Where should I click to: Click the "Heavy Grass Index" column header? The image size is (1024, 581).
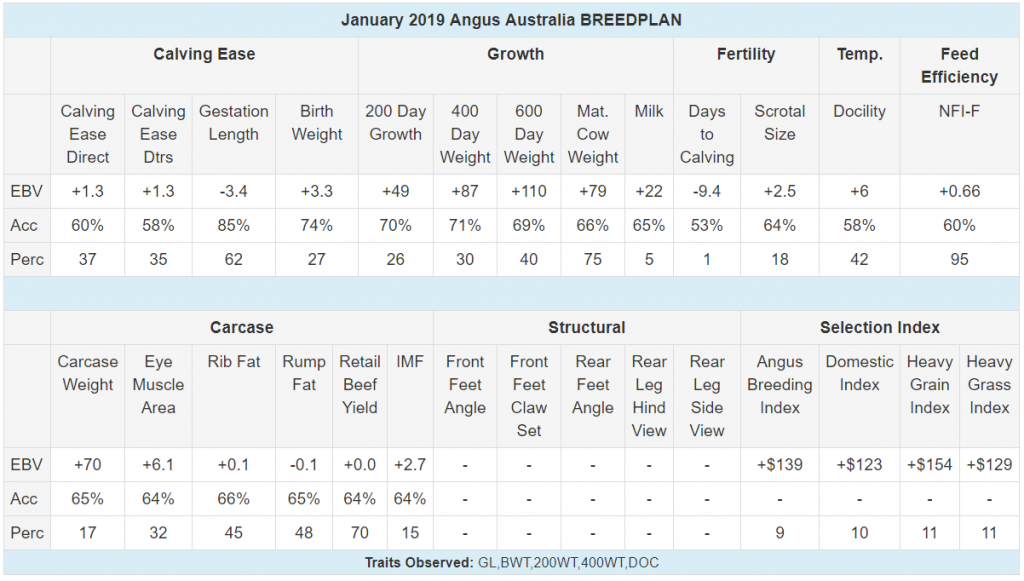click(989, 385)
